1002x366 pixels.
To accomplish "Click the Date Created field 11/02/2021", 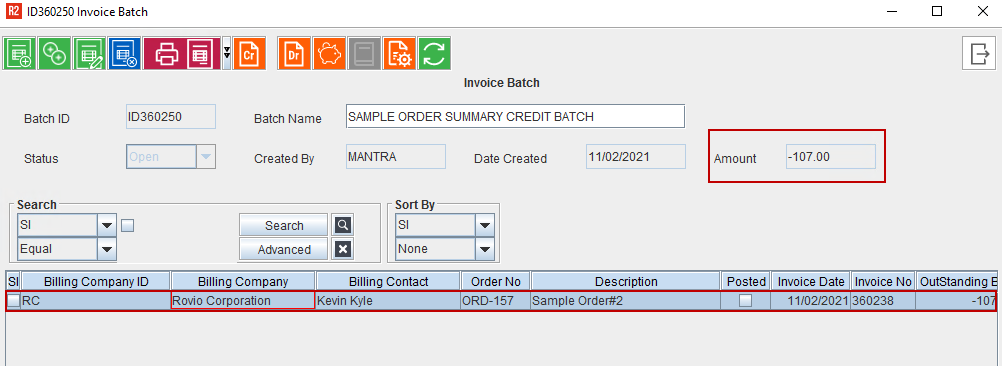I will tap(636, 156).
